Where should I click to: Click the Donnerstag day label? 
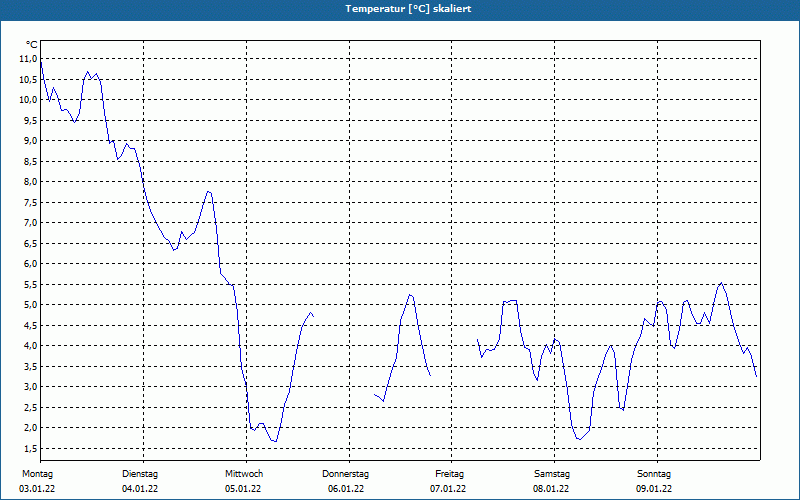pos(345,474)
